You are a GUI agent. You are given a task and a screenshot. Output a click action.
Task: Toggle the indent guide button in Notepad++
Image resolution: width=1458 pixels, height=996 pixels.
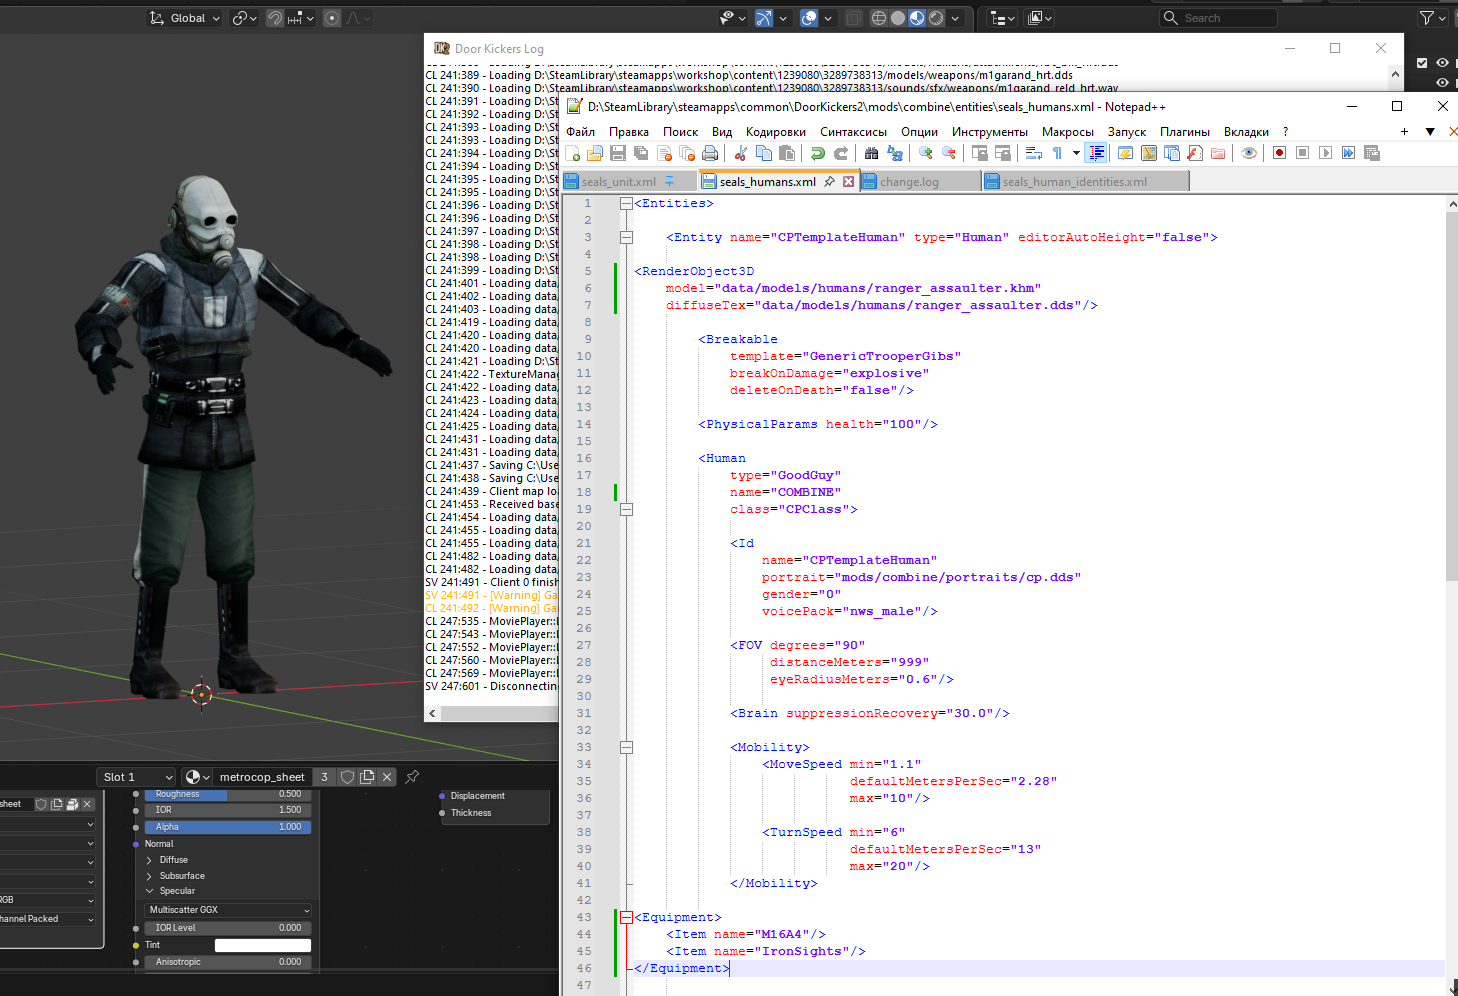pos(1097,153)
